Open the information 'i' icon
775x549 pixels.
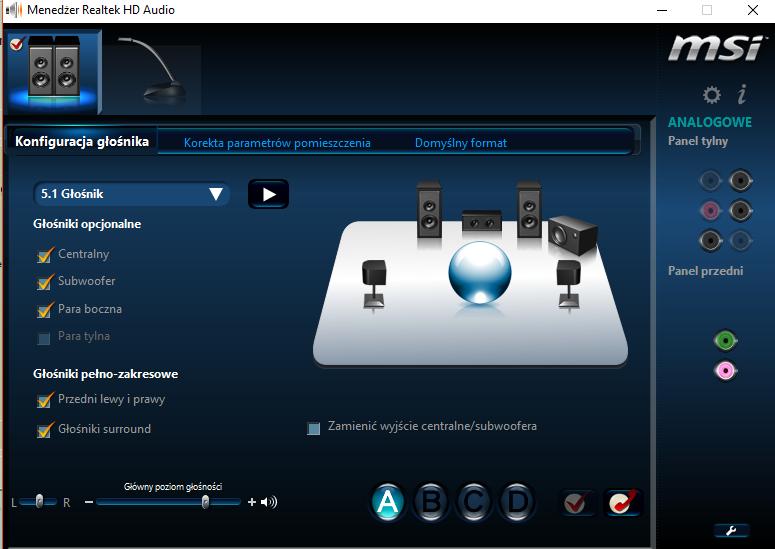(742, 94)
